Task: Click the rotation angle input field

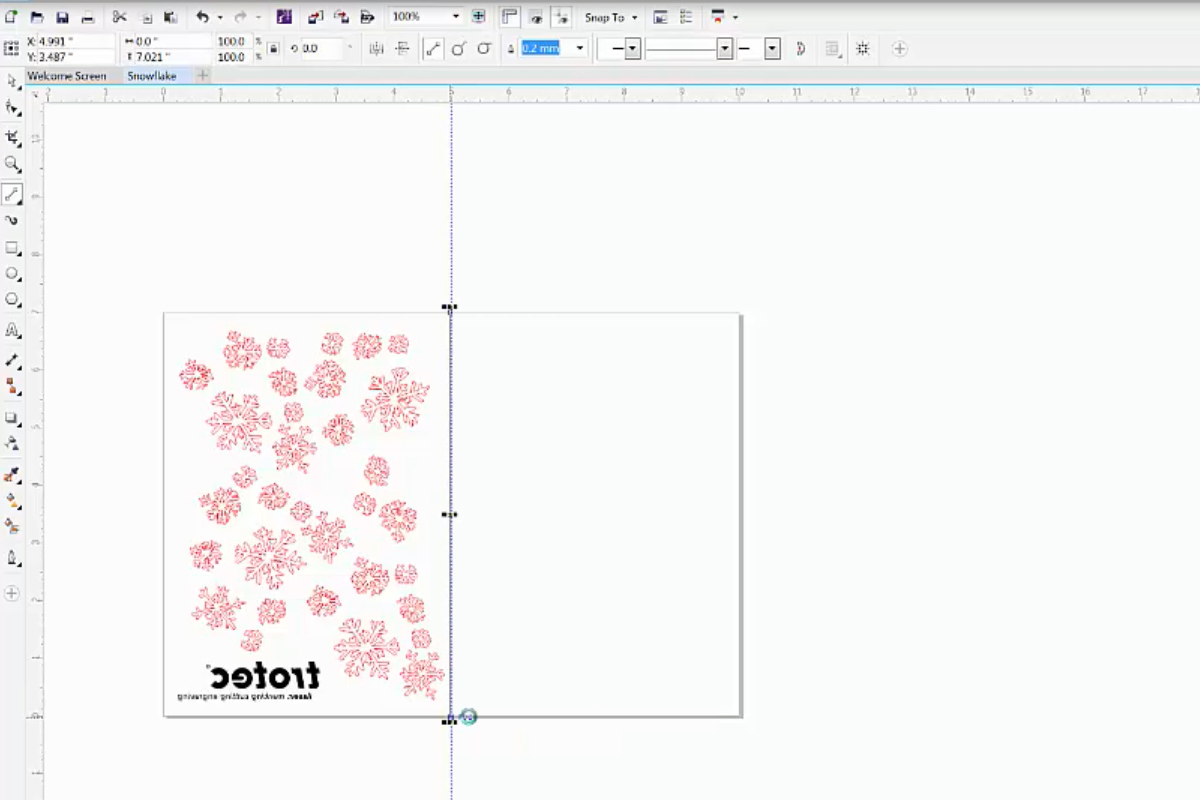Action: pyautogui.click(x=325, y=48)
